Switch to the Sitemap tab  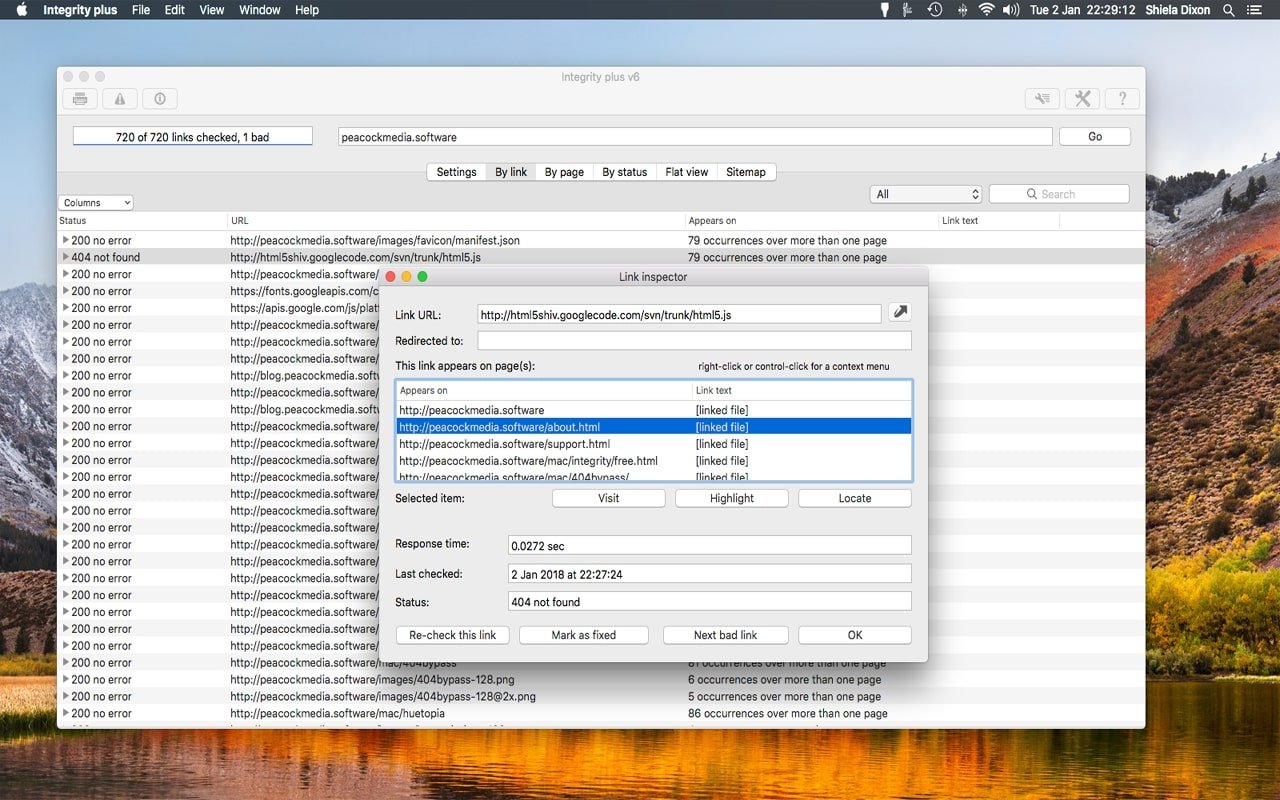(745, 172)
